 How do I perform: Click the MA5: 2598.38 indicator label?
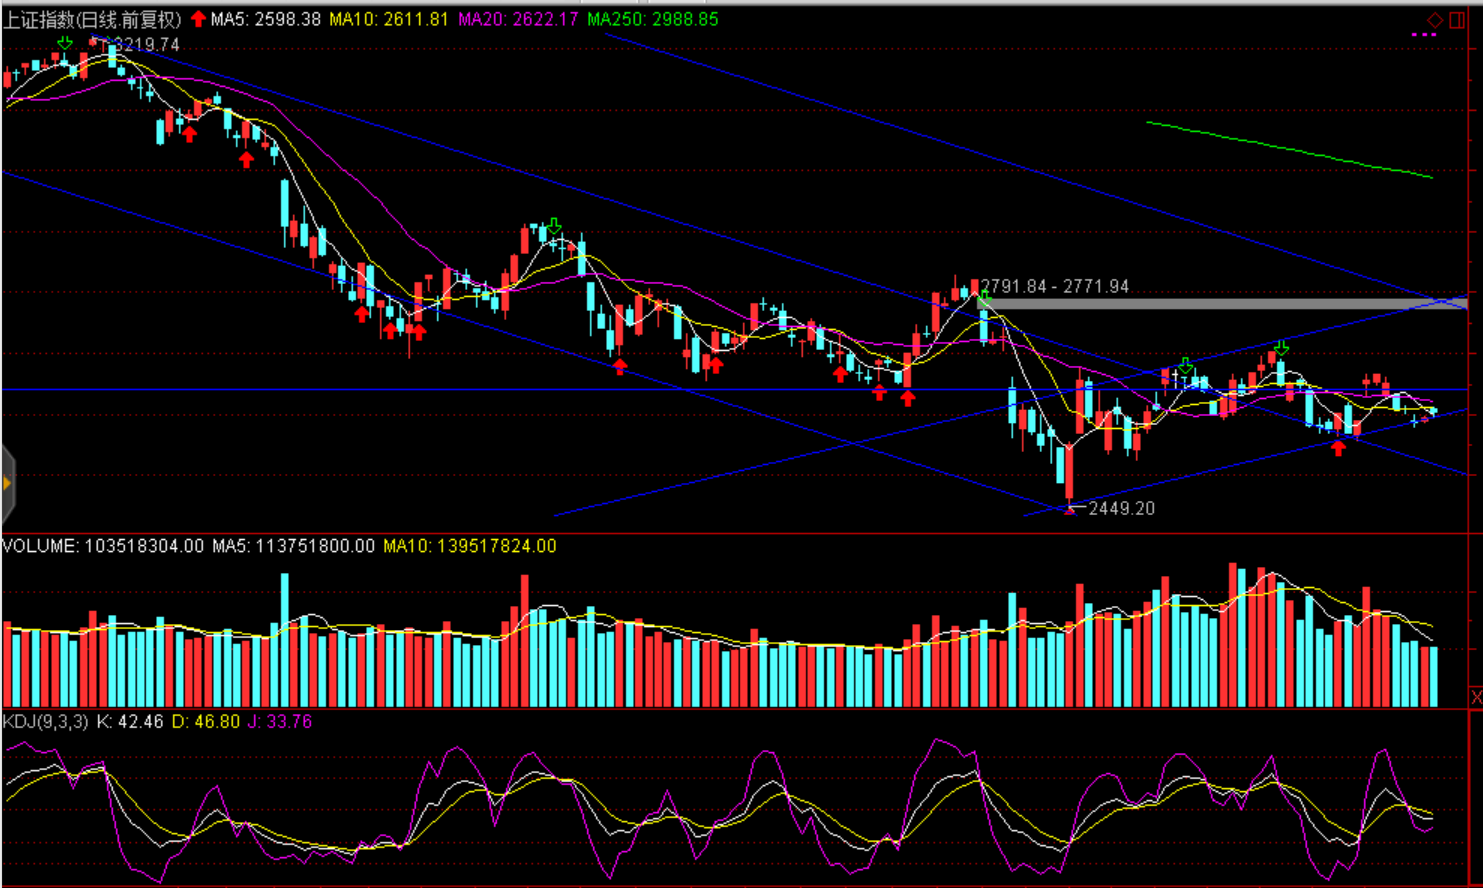tap(266, 19)
